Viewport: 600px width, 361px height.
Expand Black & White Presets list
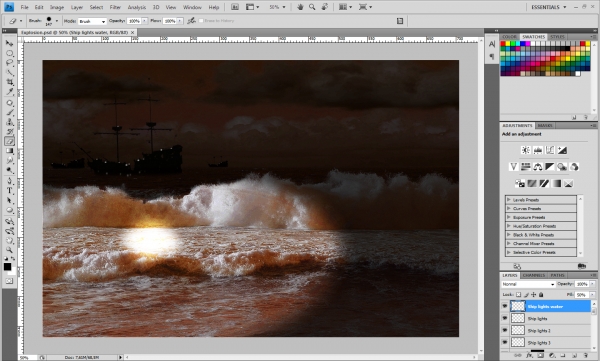(x=509, y=235)
